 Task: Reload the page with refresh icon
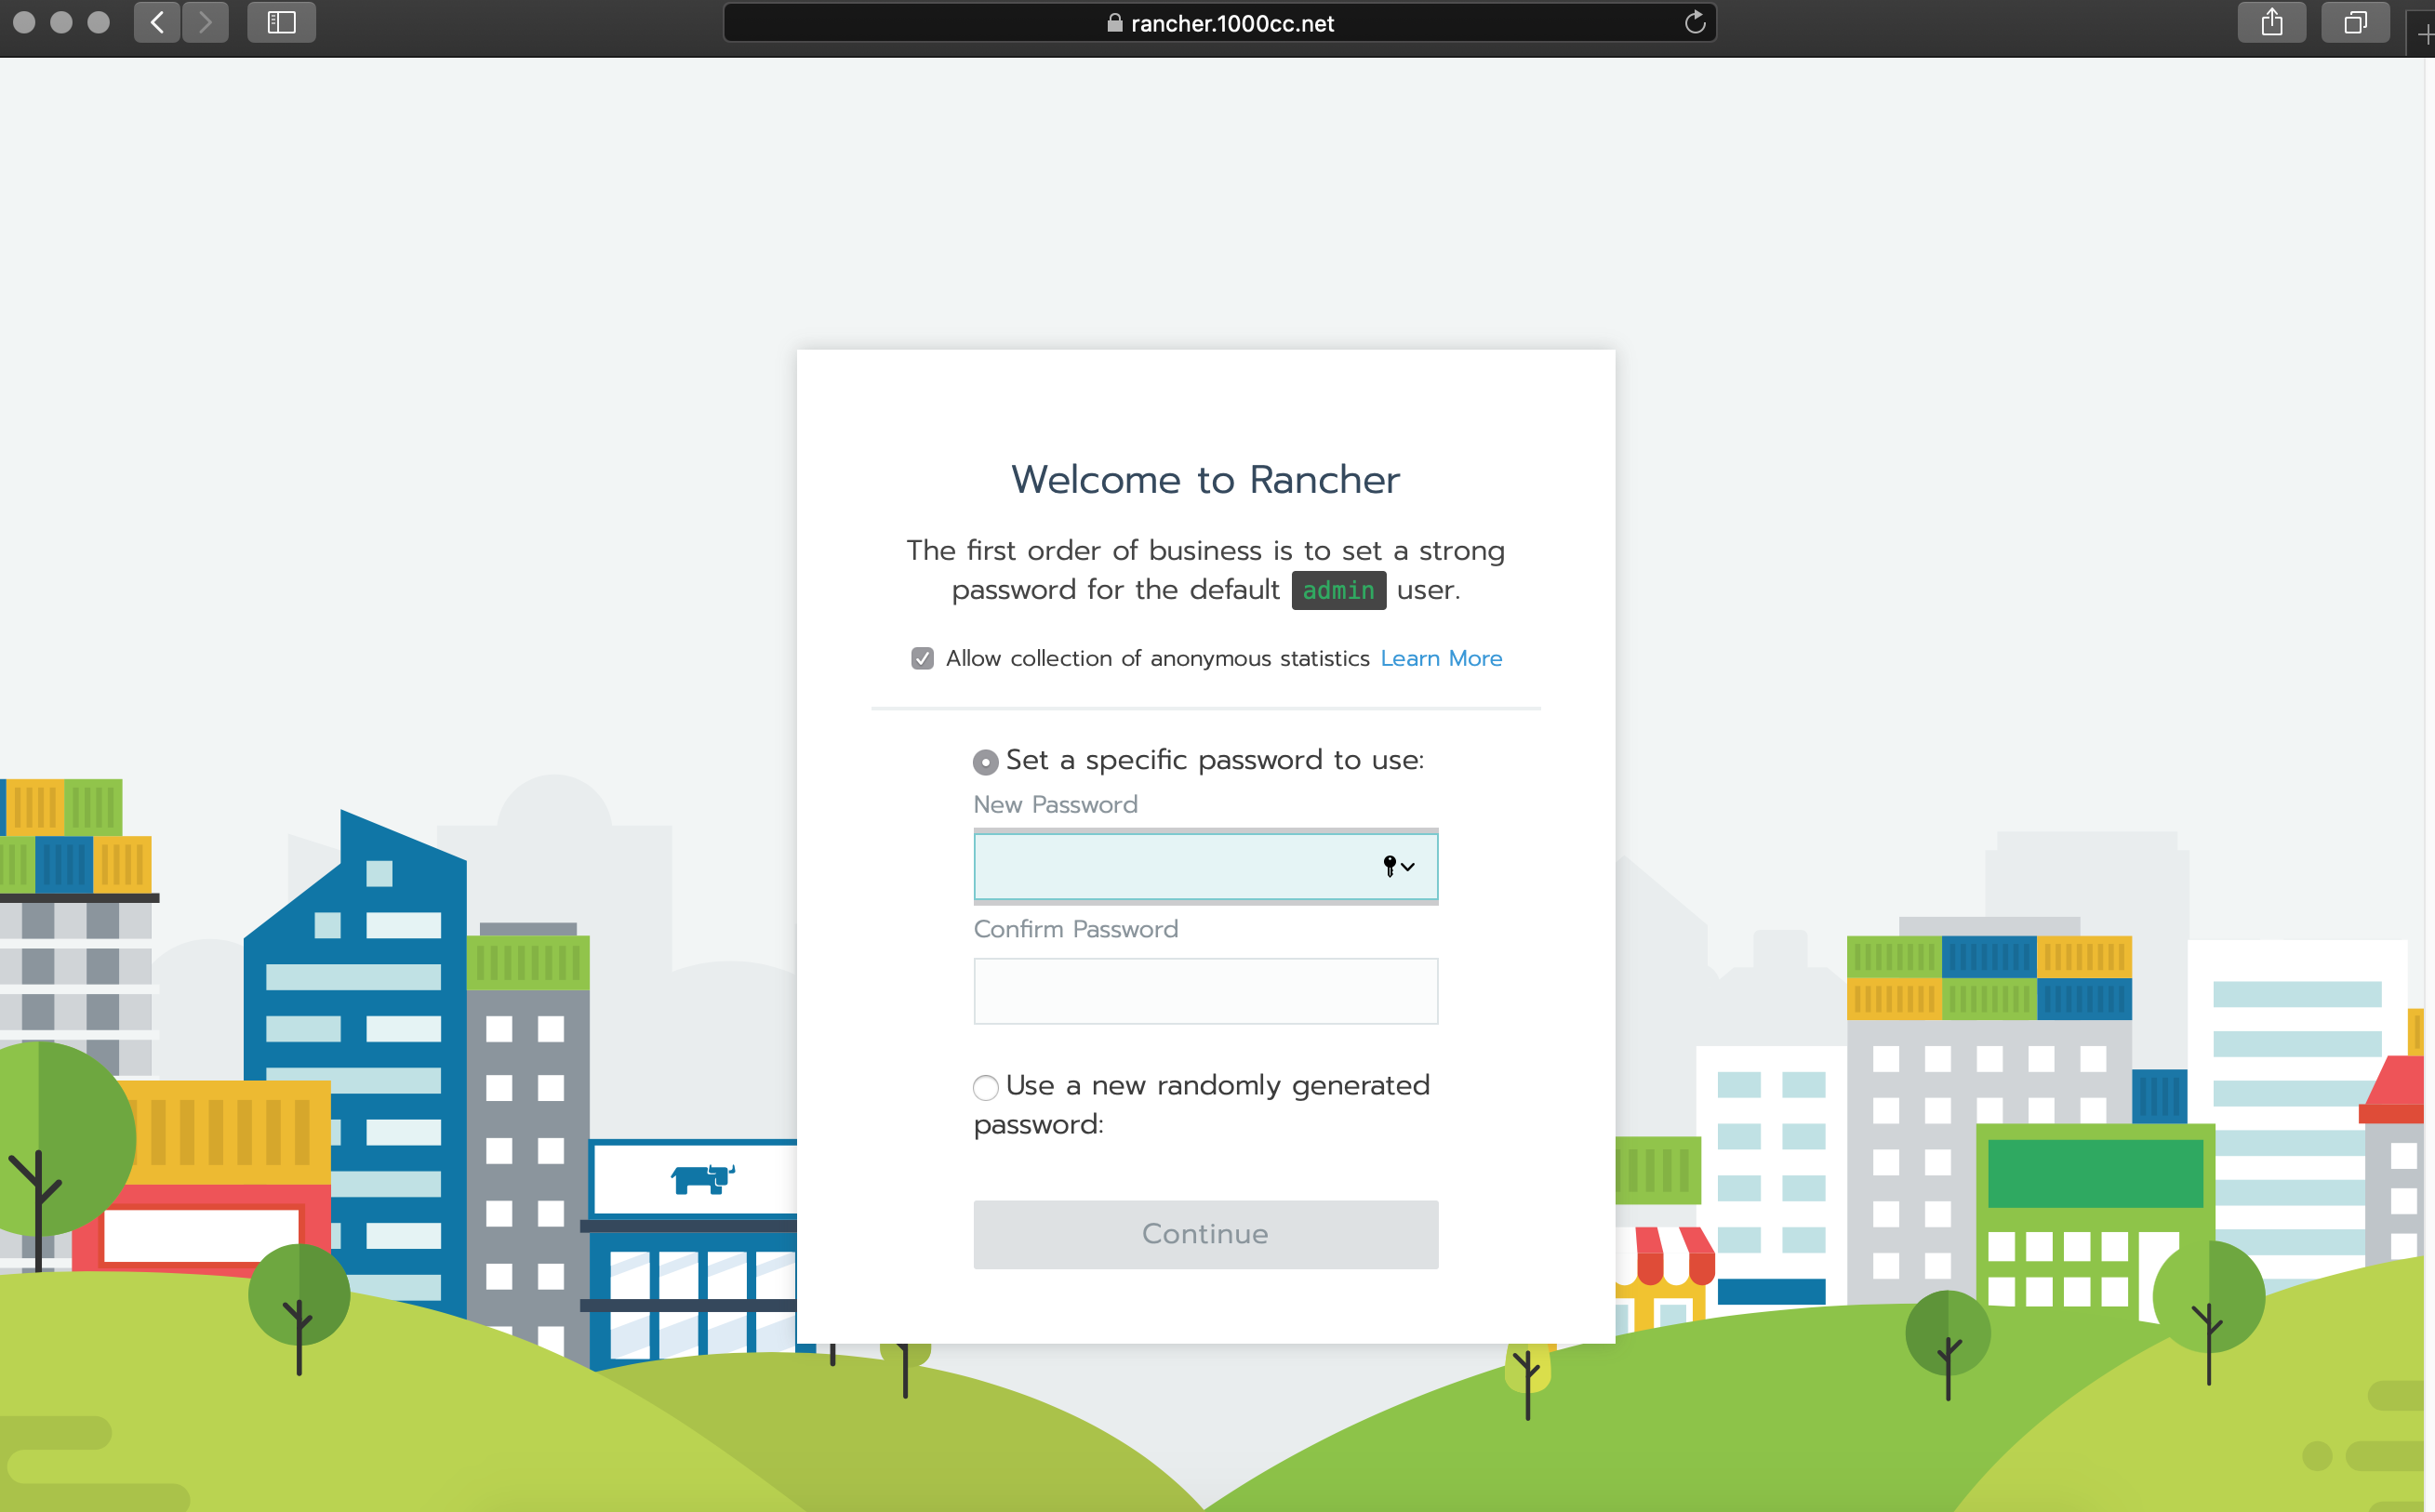pos(1694,22)
